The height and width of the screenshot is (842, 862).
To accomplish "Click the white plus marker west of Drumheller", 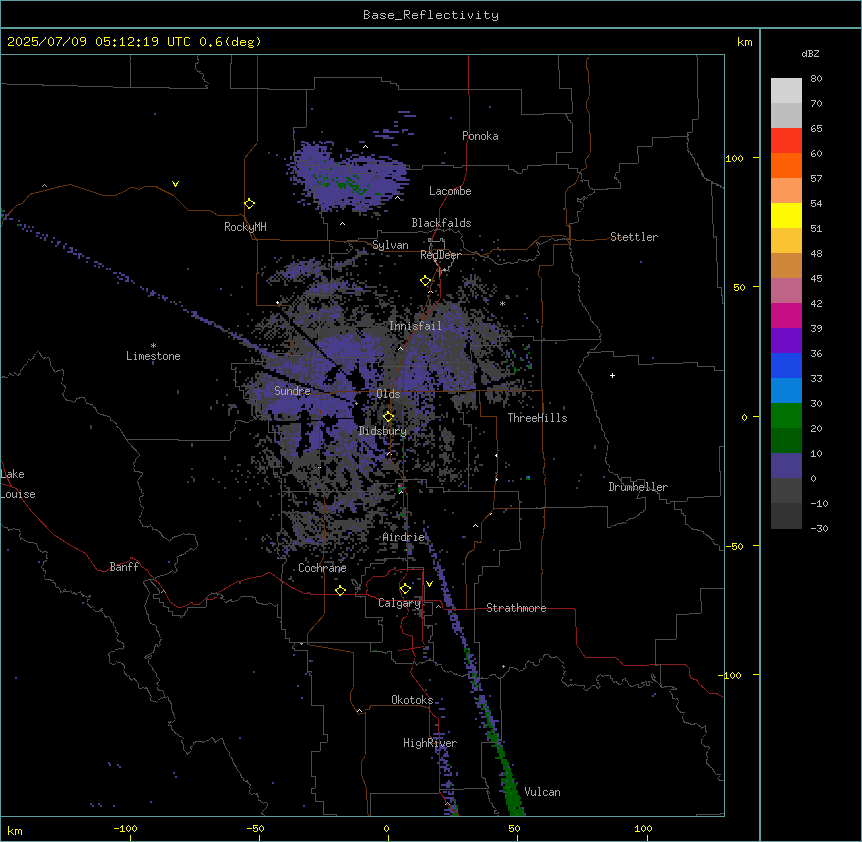I will 612,375.
